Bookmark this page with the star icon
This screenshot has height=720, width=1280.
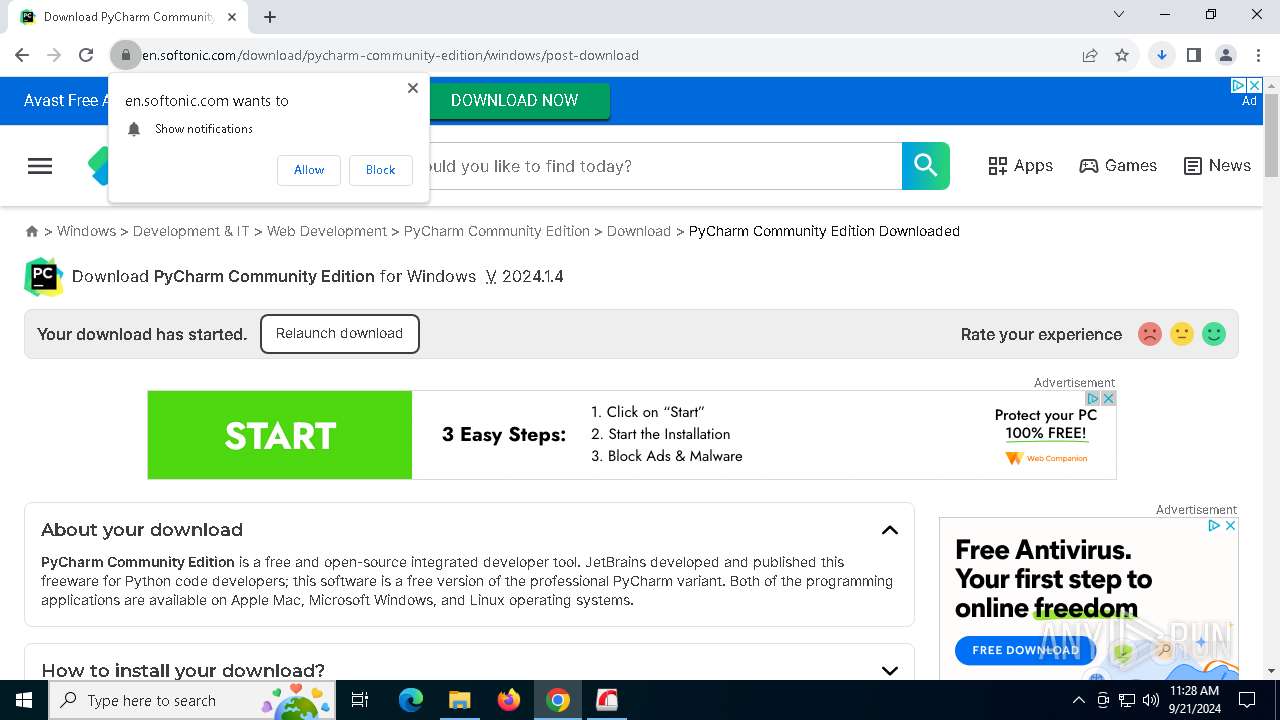pos(1122,55)
